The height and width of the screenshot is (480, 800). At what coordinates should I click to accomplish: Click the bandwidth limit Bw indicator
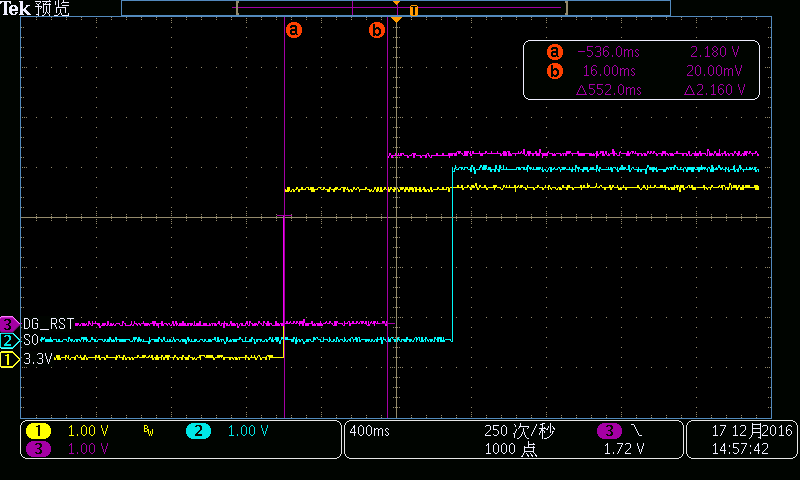pyautogui.click(x=148, y=432)
